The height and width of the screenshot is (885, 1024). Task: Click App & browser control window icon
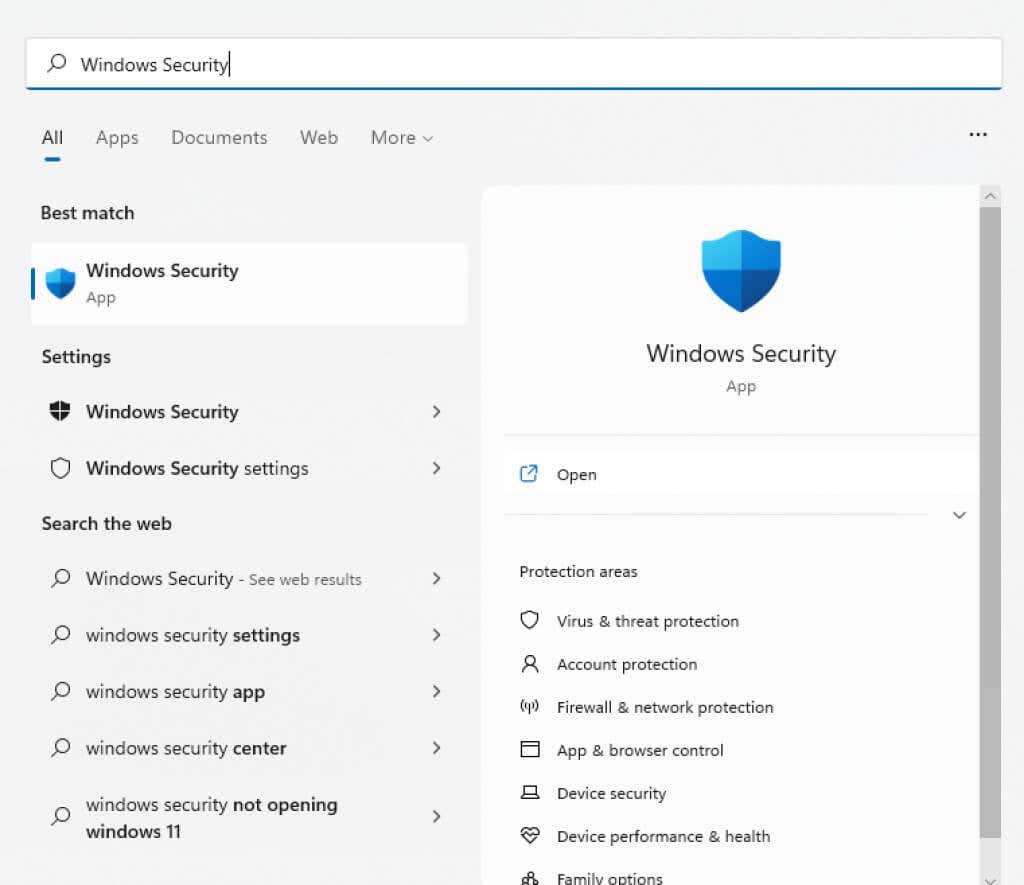530,749
